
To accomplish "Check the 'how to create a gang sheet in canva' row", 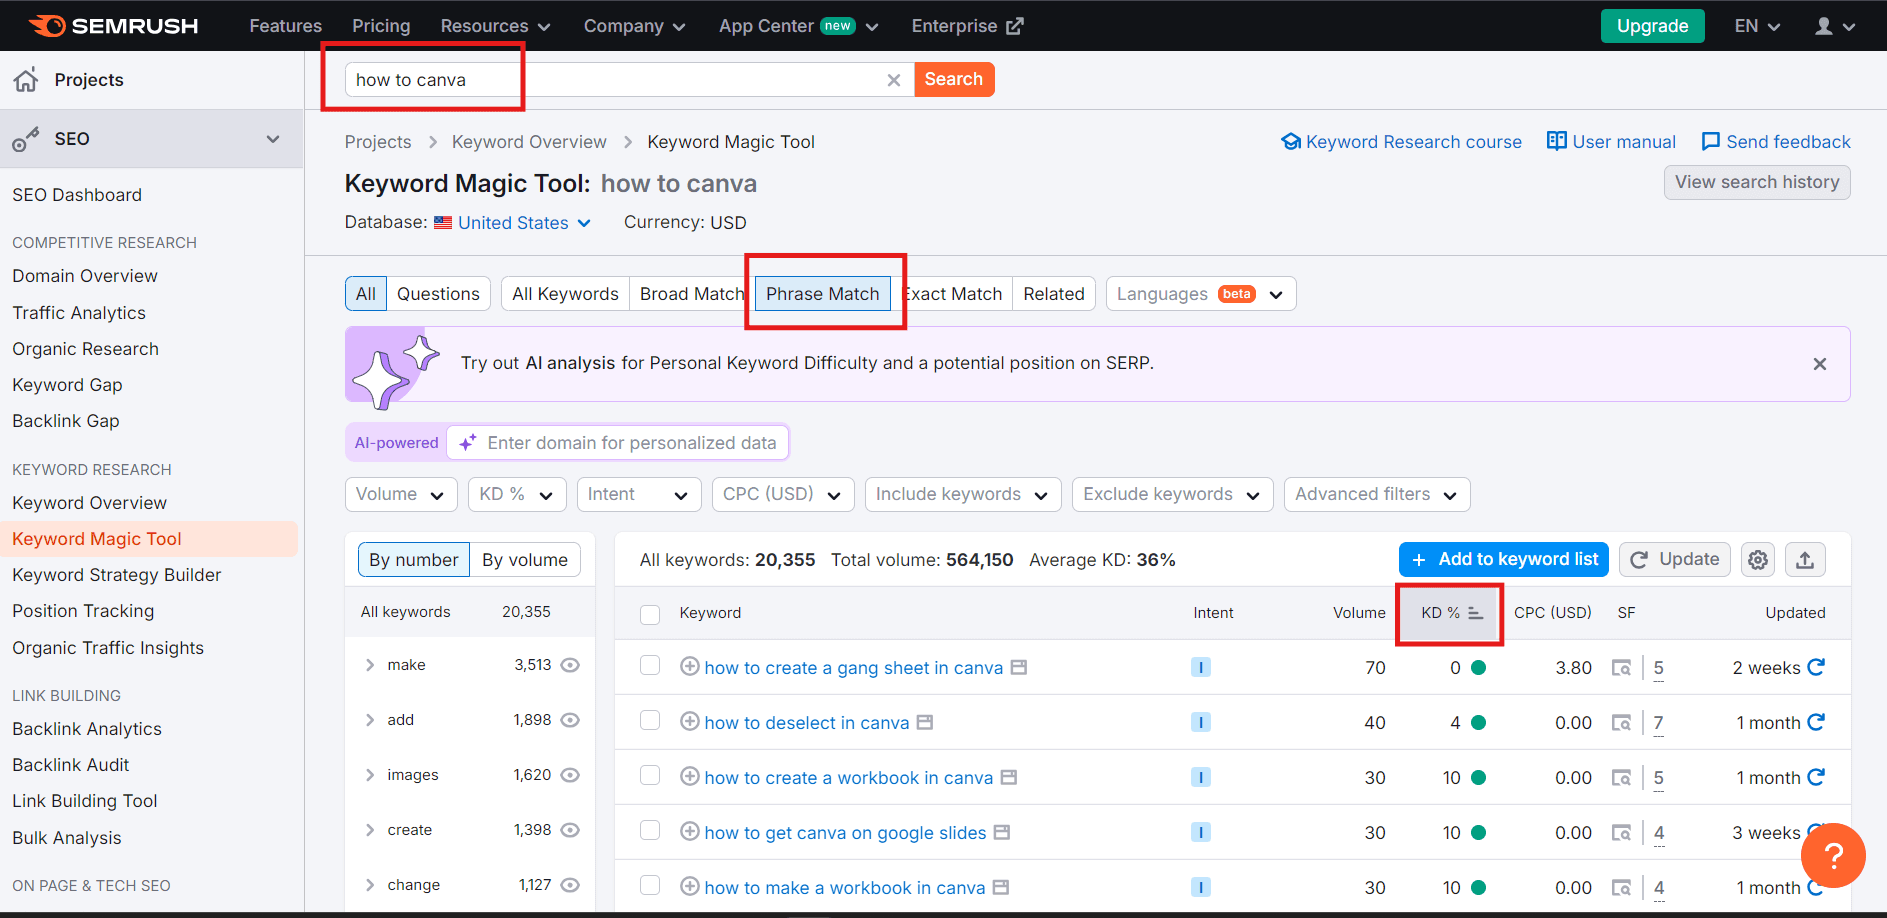I will pos(650,666).
